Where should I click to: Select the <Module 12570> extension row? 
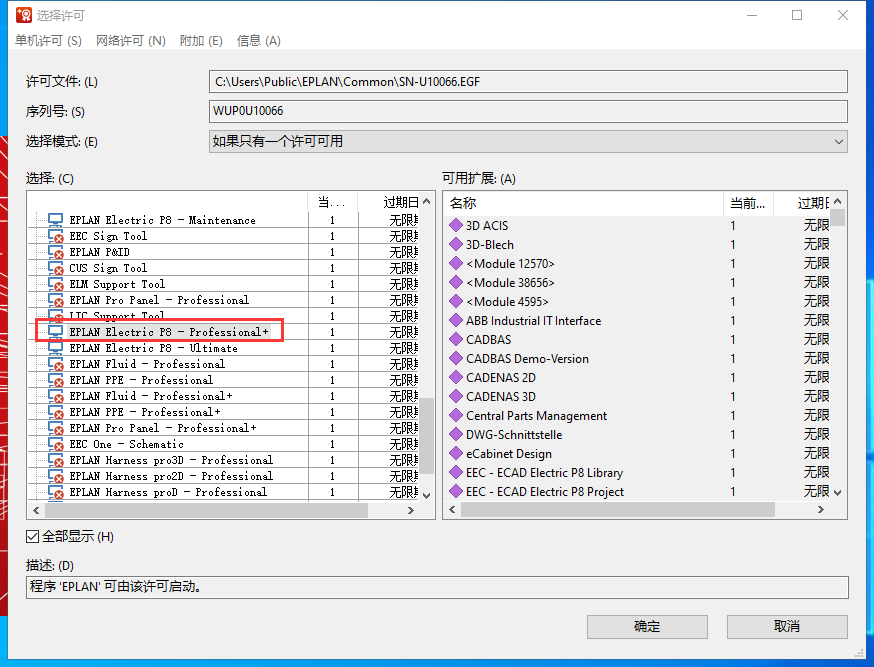(x=637, y=264)
